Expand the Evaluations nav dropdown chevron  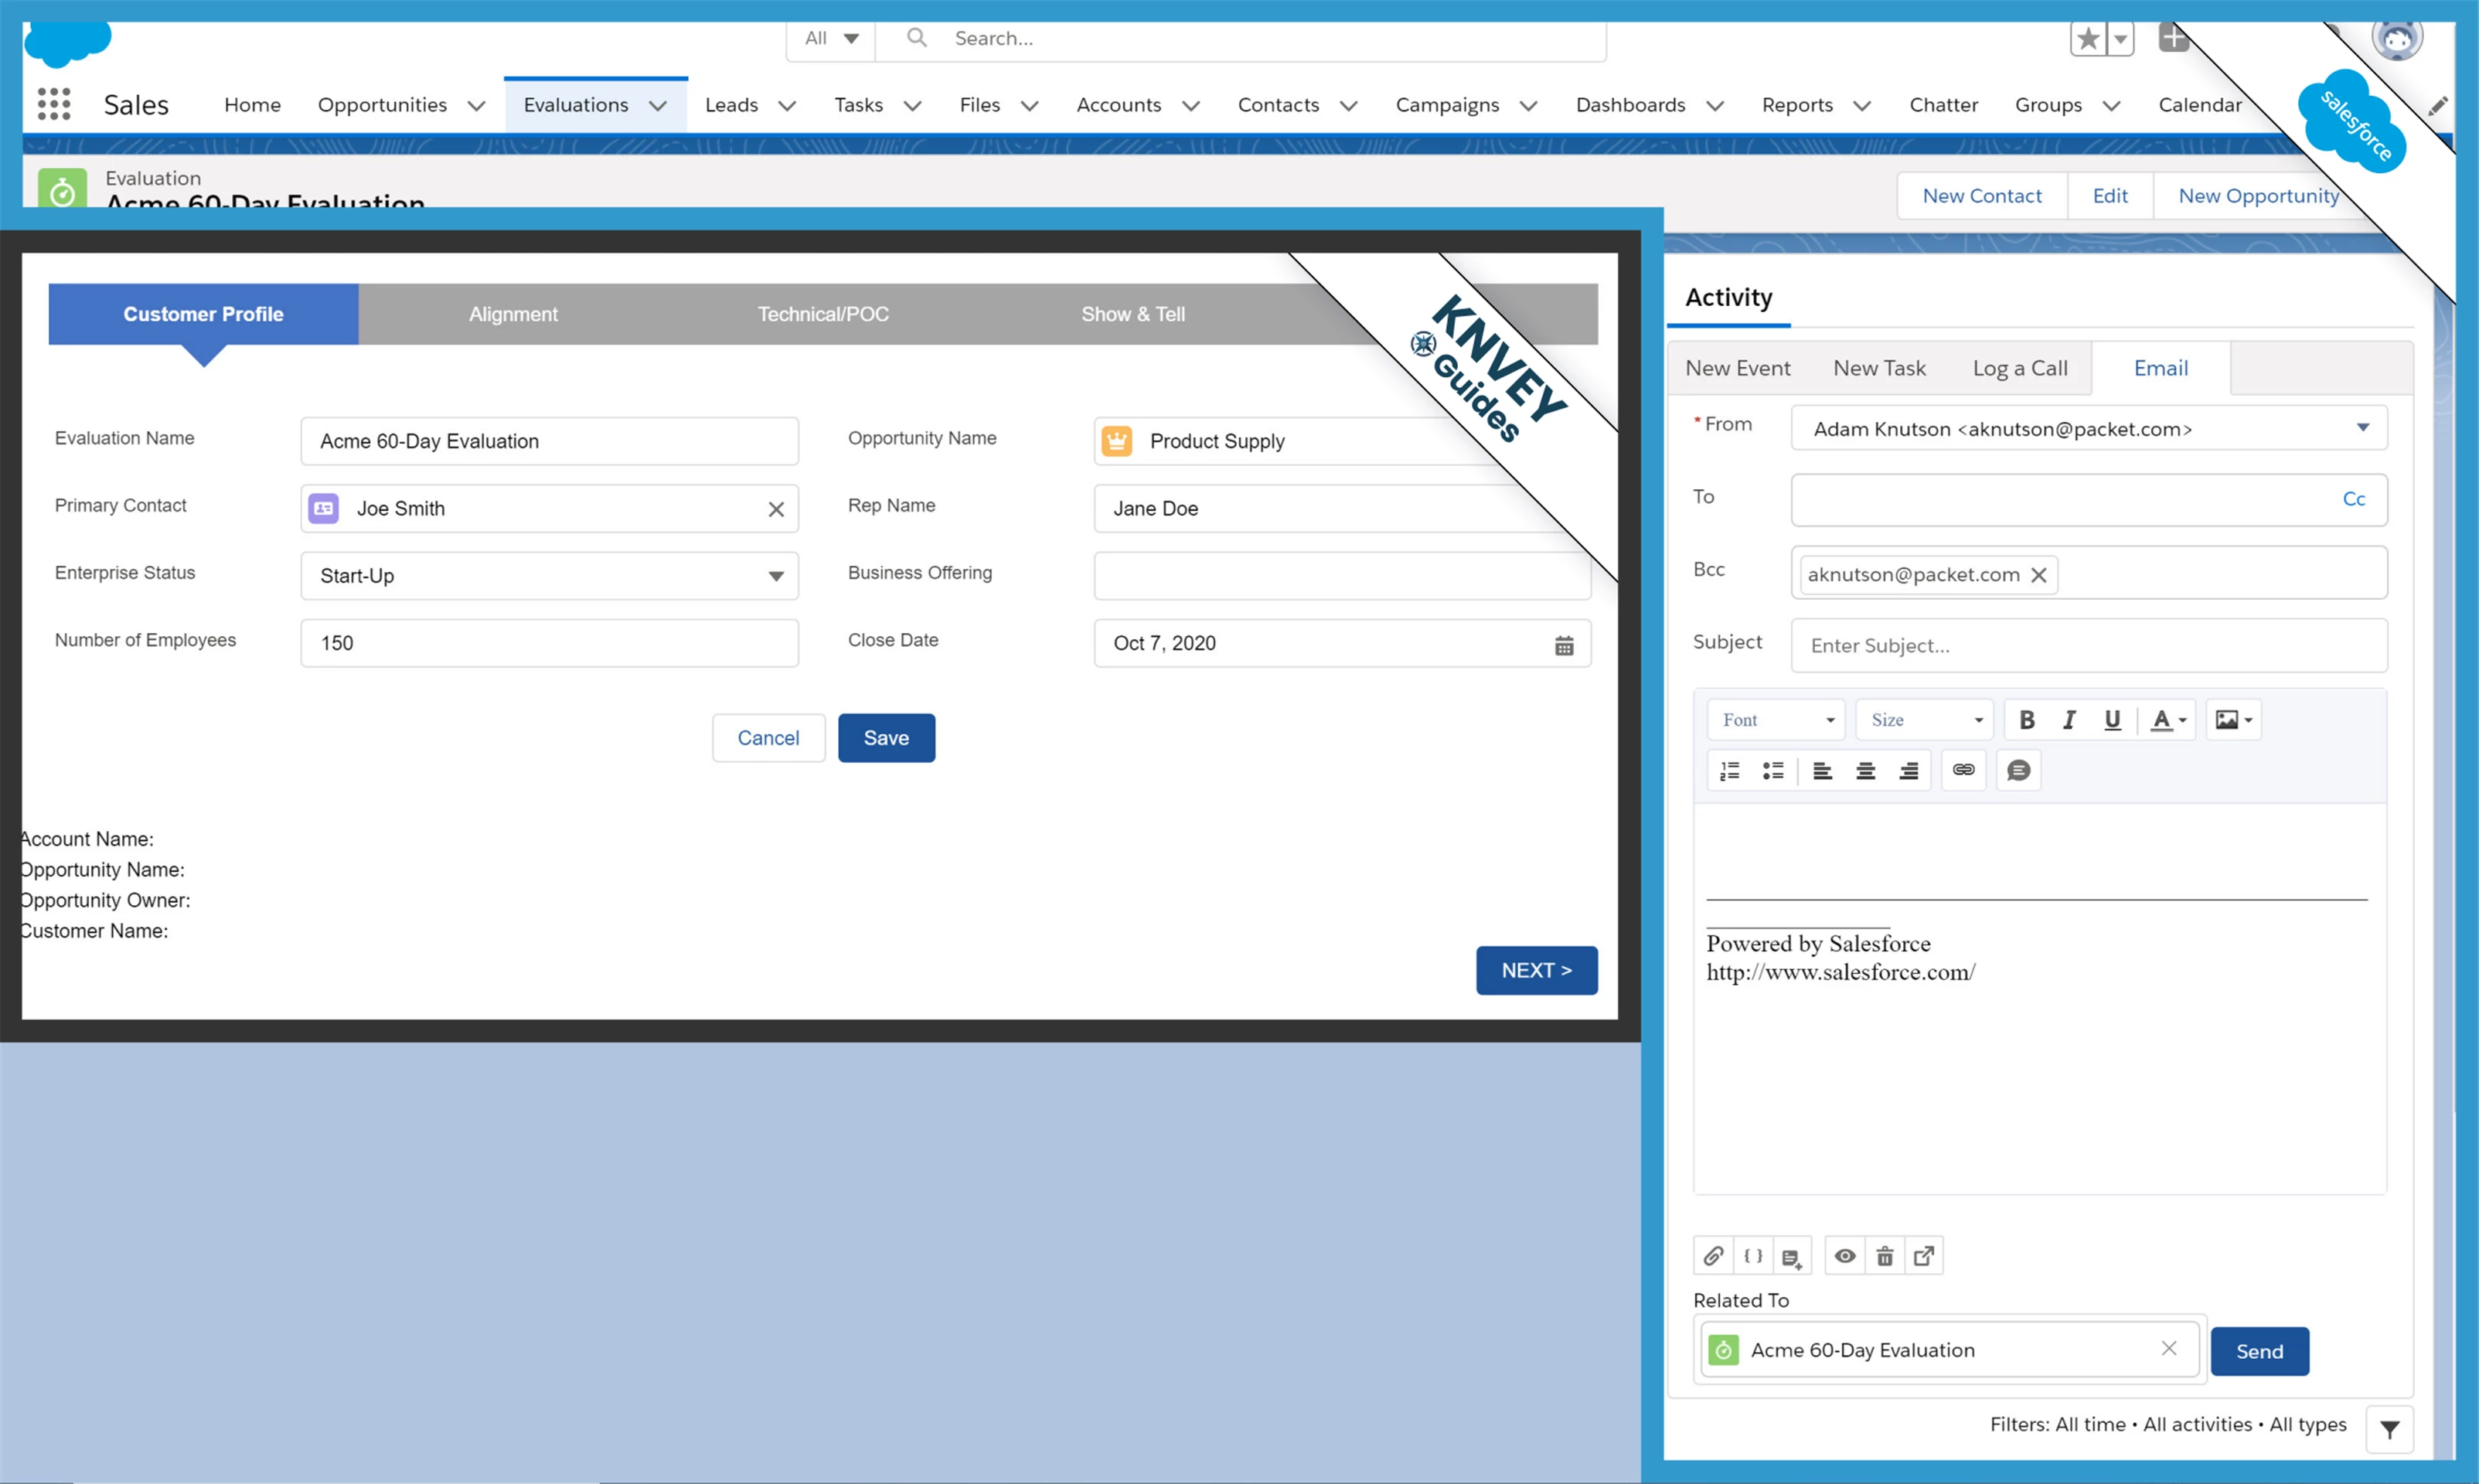pyautogui.click(x=657, y=106)
